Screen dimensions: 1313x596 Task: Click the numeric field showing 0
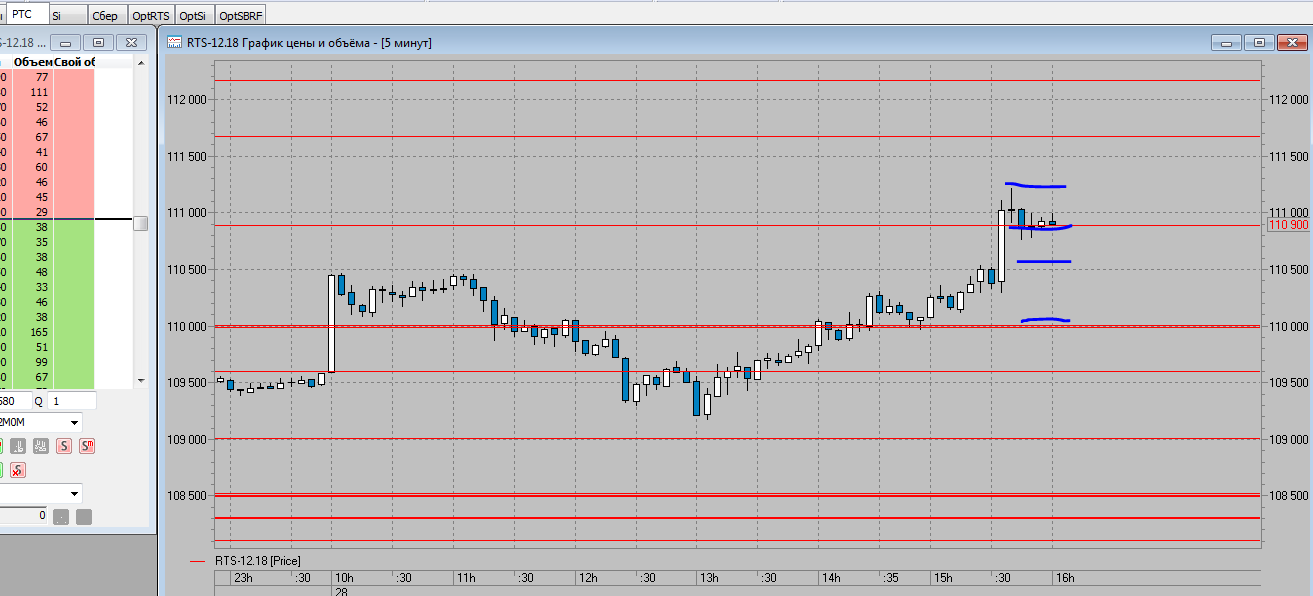tap(23, 515)
